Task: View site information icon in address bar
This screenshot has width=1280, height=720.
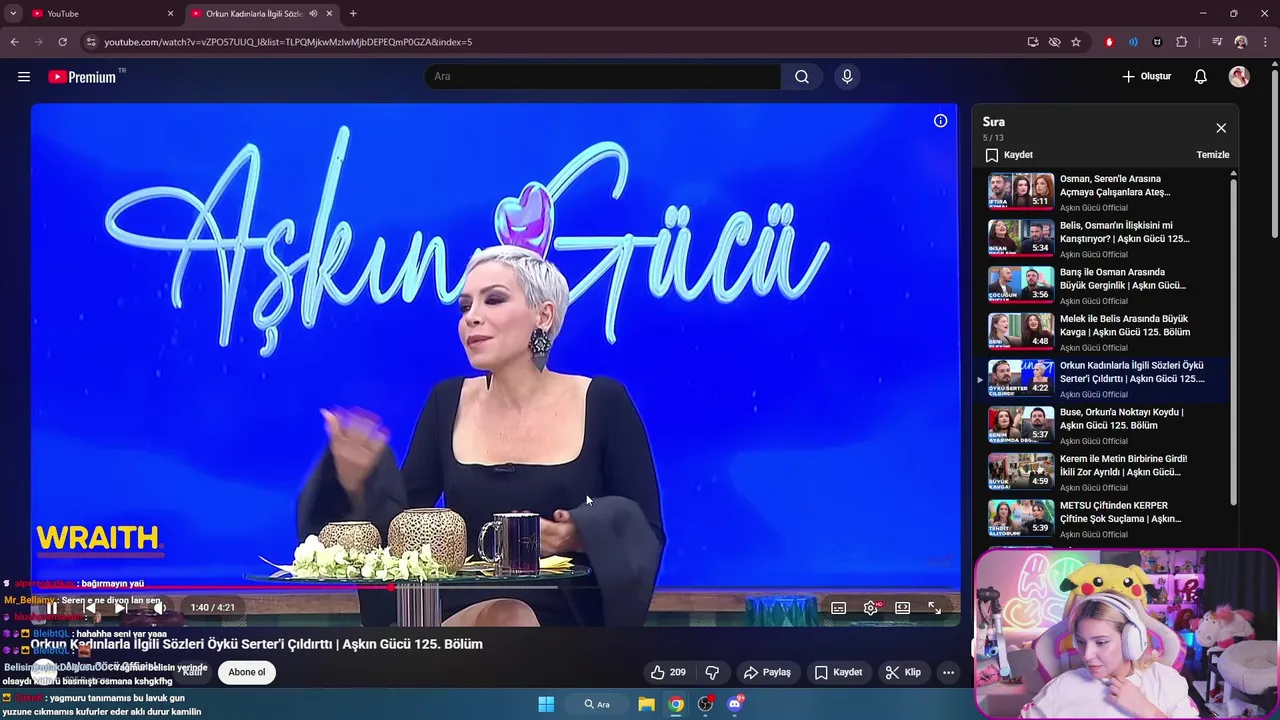Action: click(x=91, y=42)
